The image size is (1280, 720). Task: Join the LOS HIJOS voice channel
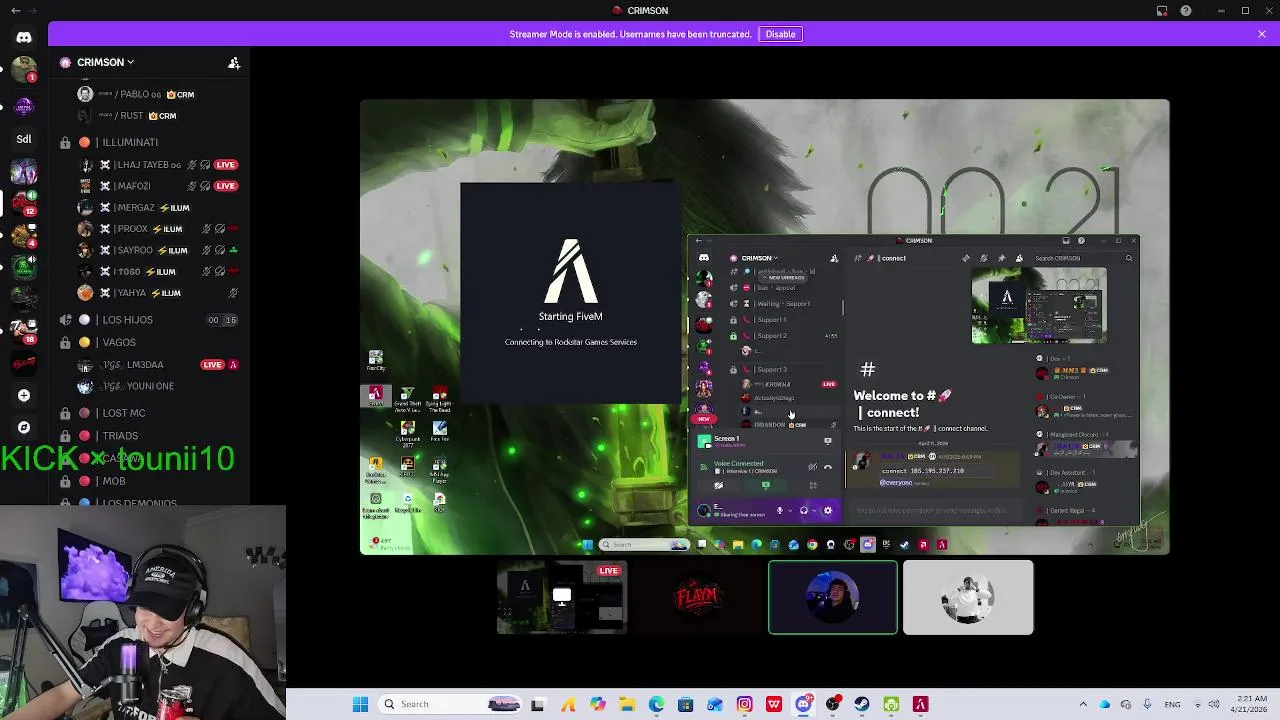150,320
